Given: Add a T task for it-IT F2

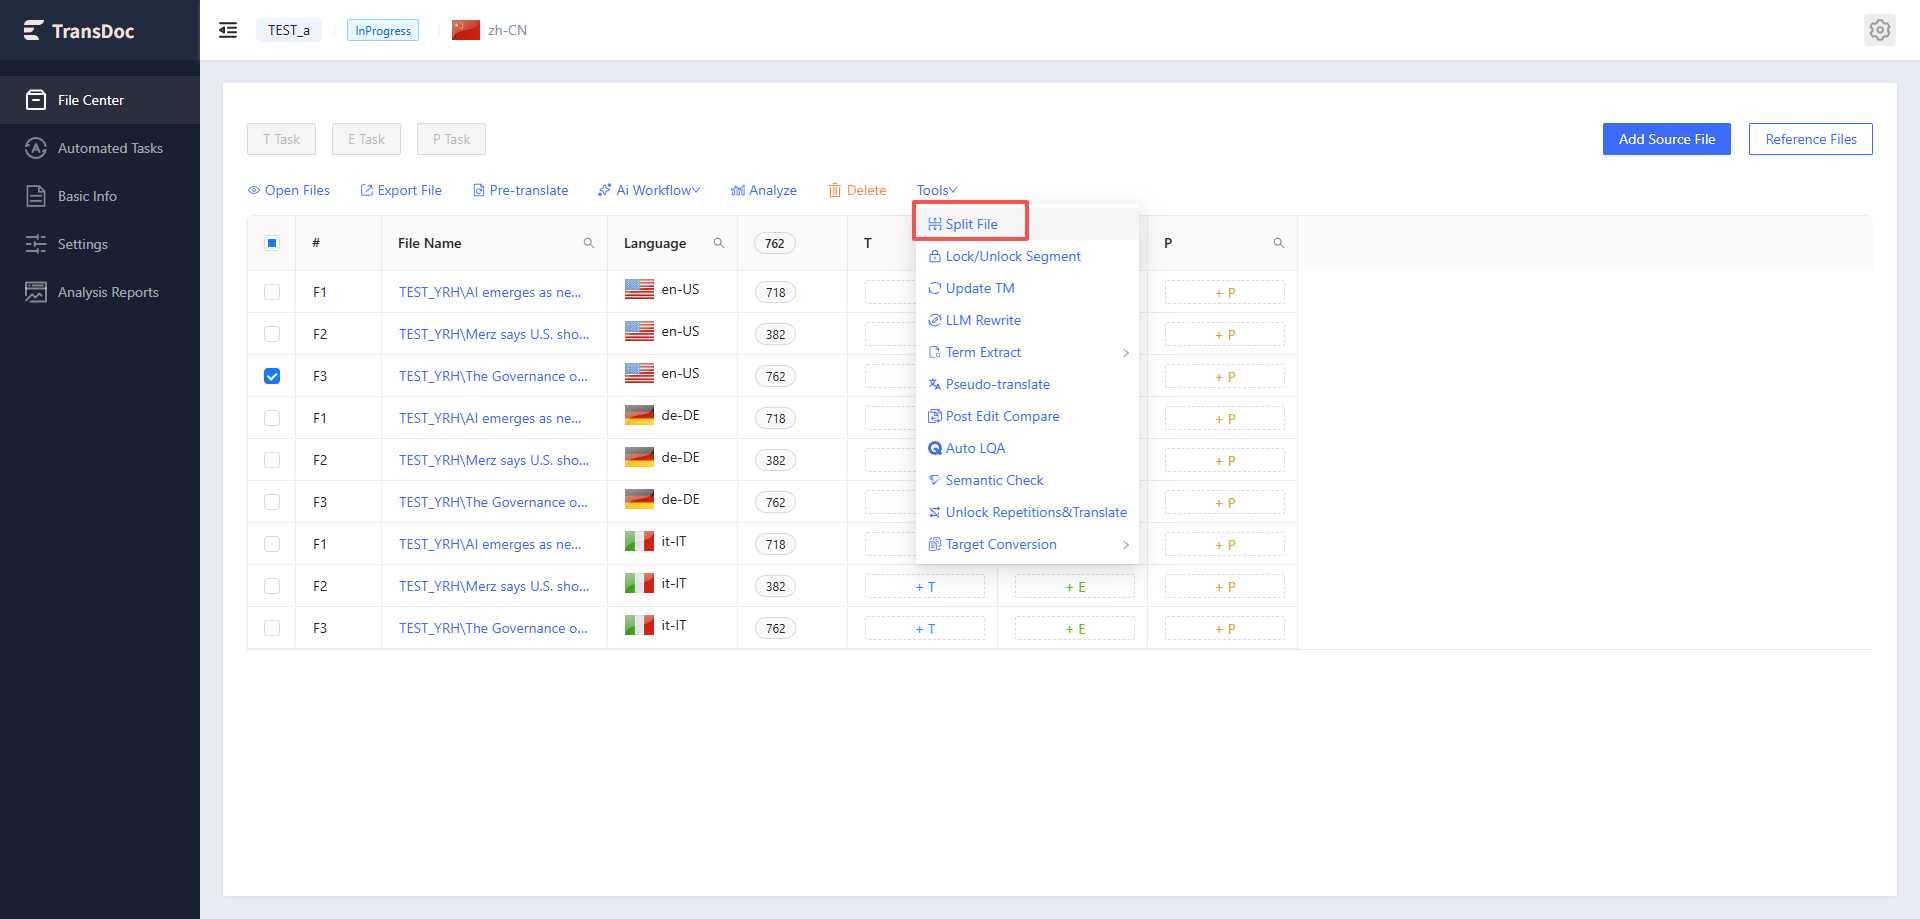Looking at the screenshot, I should [925, 587].
